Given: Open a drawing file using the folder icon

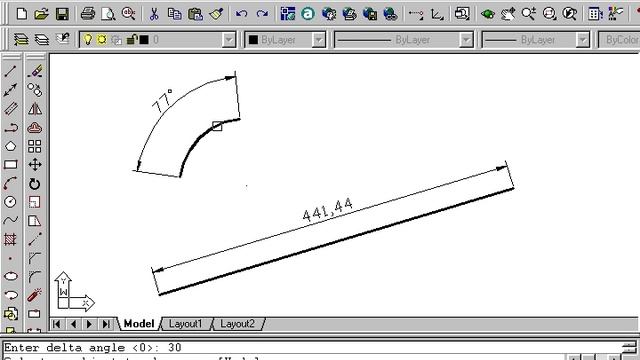Looking at the screenshot, I should click(x=42, y=14).
